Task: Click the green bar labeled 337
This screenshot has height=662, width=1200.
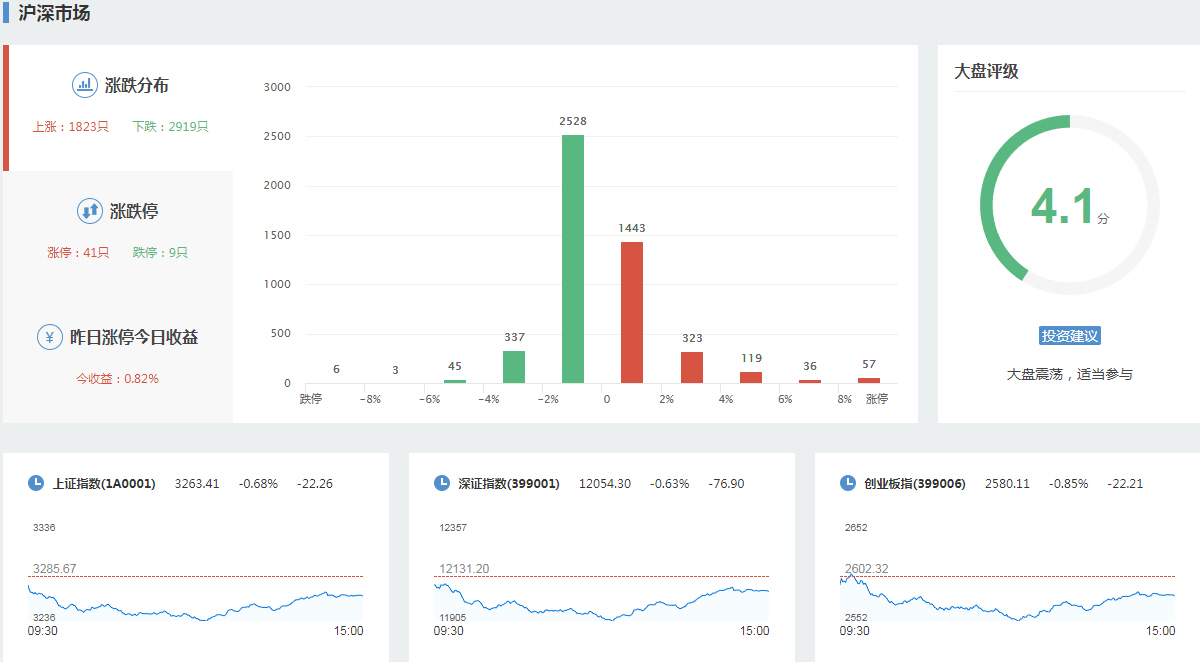Action: (514, 367)
